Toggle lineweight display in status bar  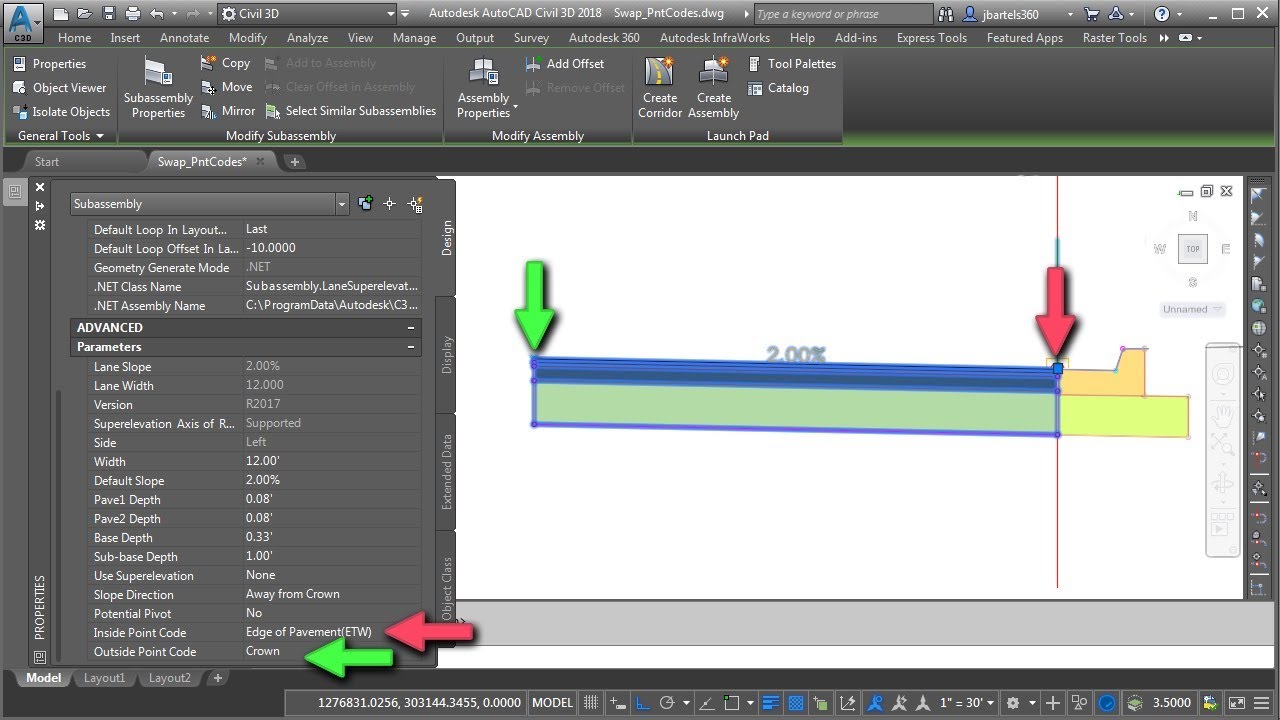(770, 703)
